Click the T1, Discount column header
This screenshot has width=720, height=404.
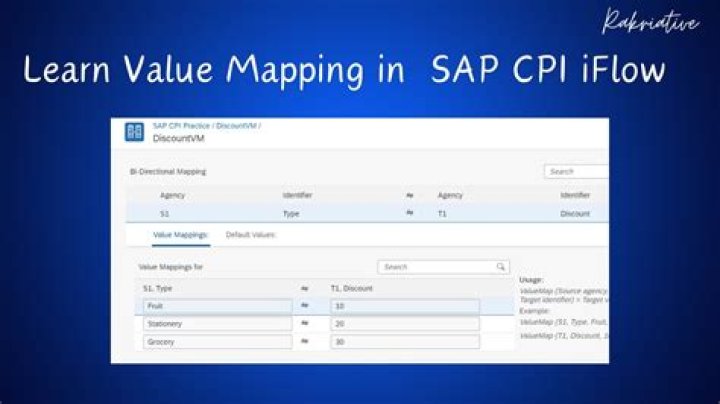tap(352, 288)
